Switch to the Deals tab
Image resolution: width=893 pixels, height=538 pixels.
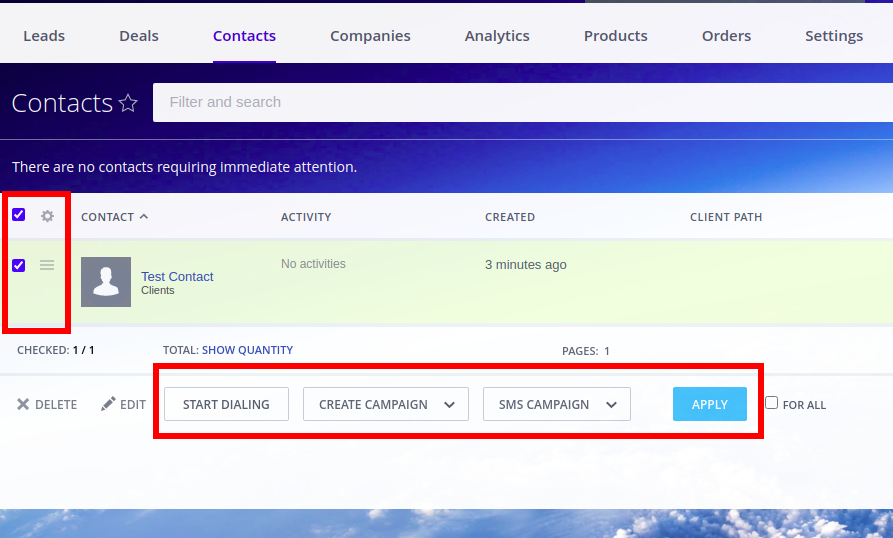tap(139, 36)
